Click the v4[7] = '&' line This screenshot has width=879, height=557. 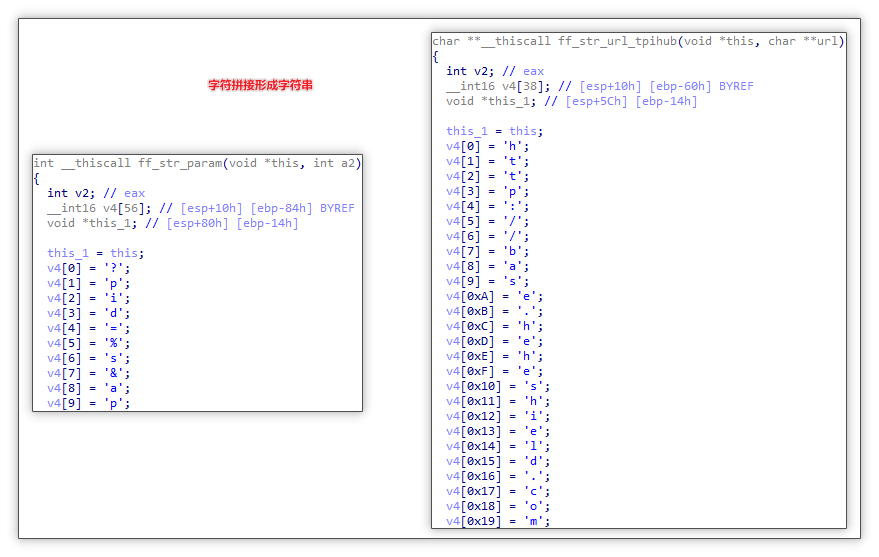coord(89,373)
